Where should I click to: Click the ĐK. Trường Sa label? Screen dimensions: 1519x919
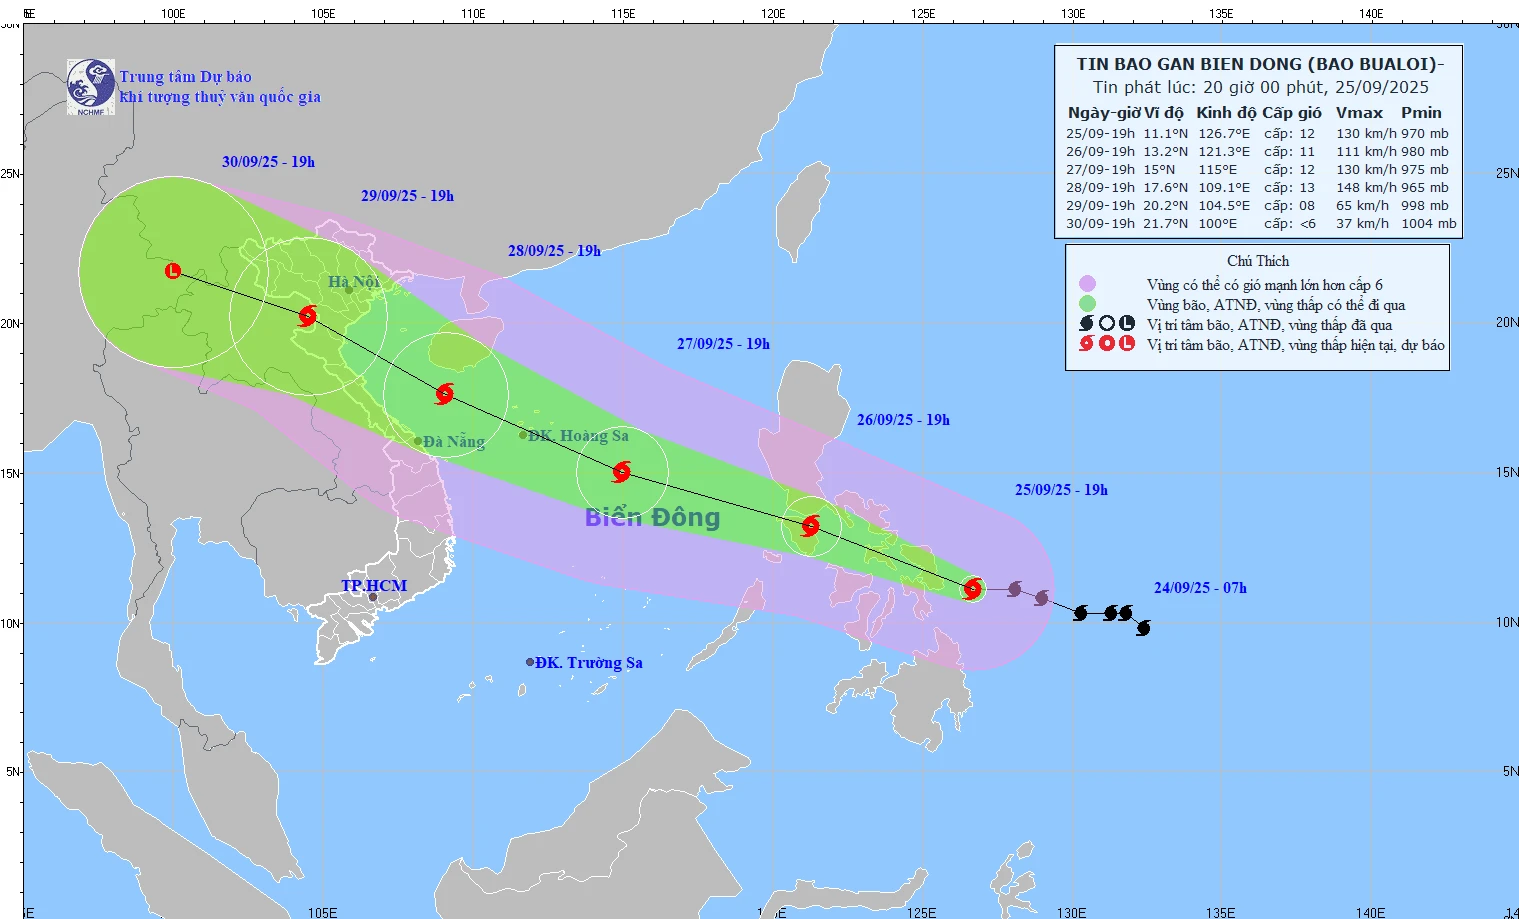coord(589,663)
